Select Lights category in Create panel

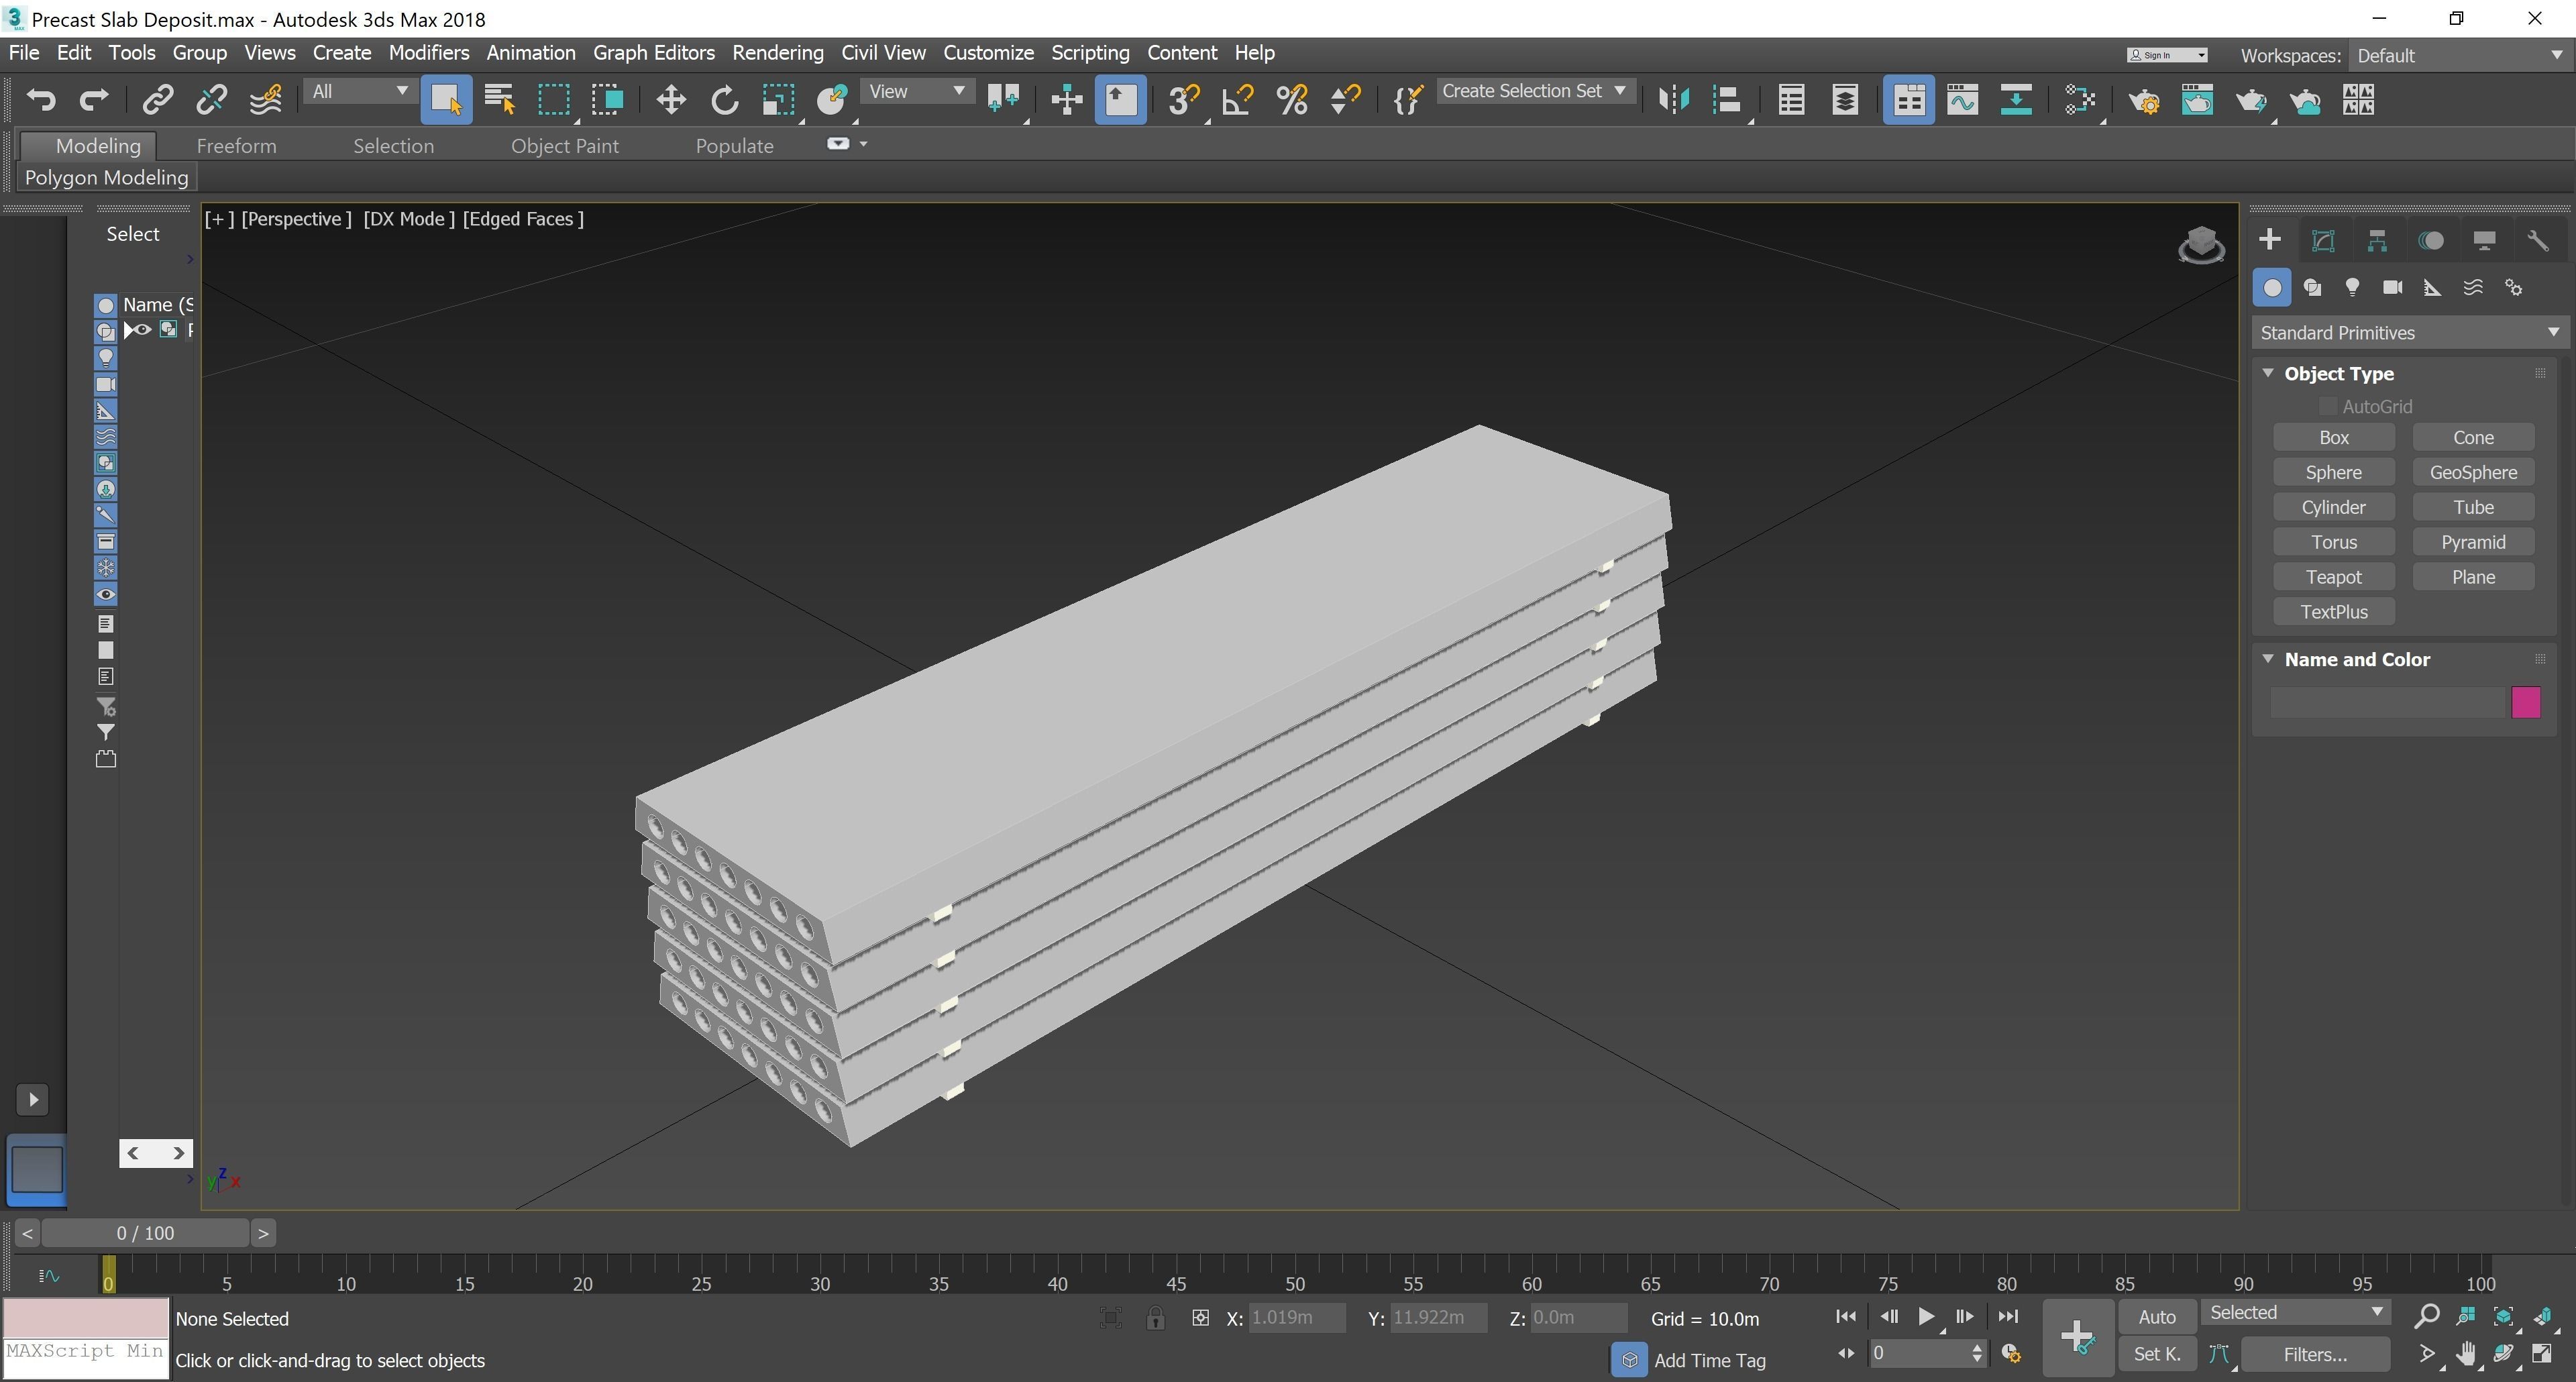2352,288
